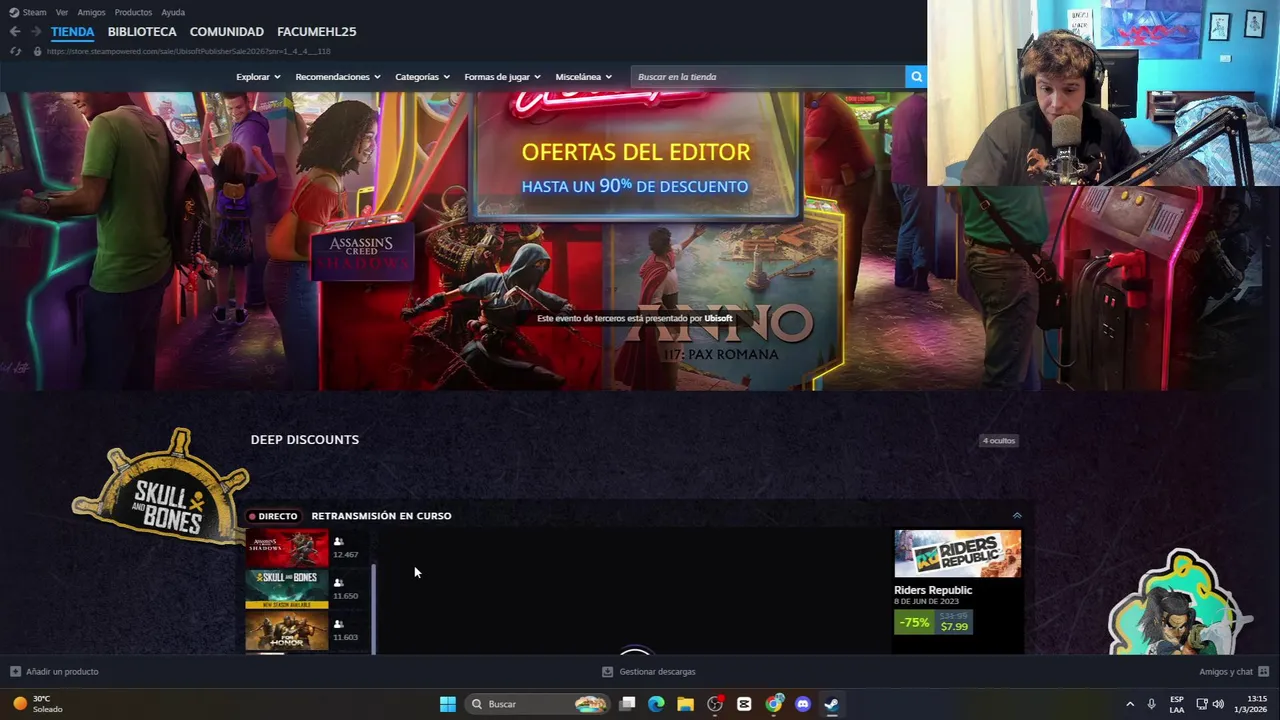Open the FACUMEHL25 profile tab
The image size is (1280, 720).
(x=317, y=32)
